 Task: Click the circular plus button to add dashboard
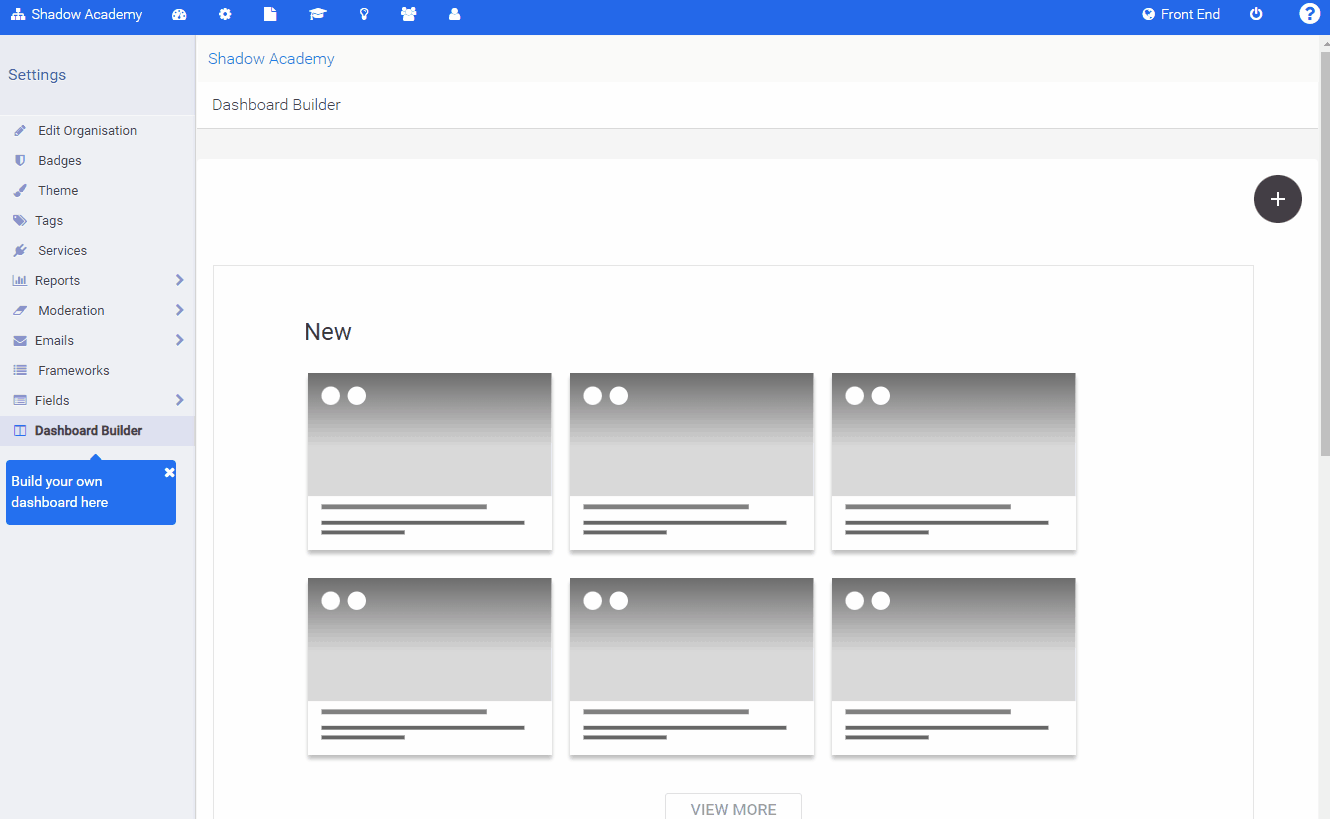(1278, 199)
